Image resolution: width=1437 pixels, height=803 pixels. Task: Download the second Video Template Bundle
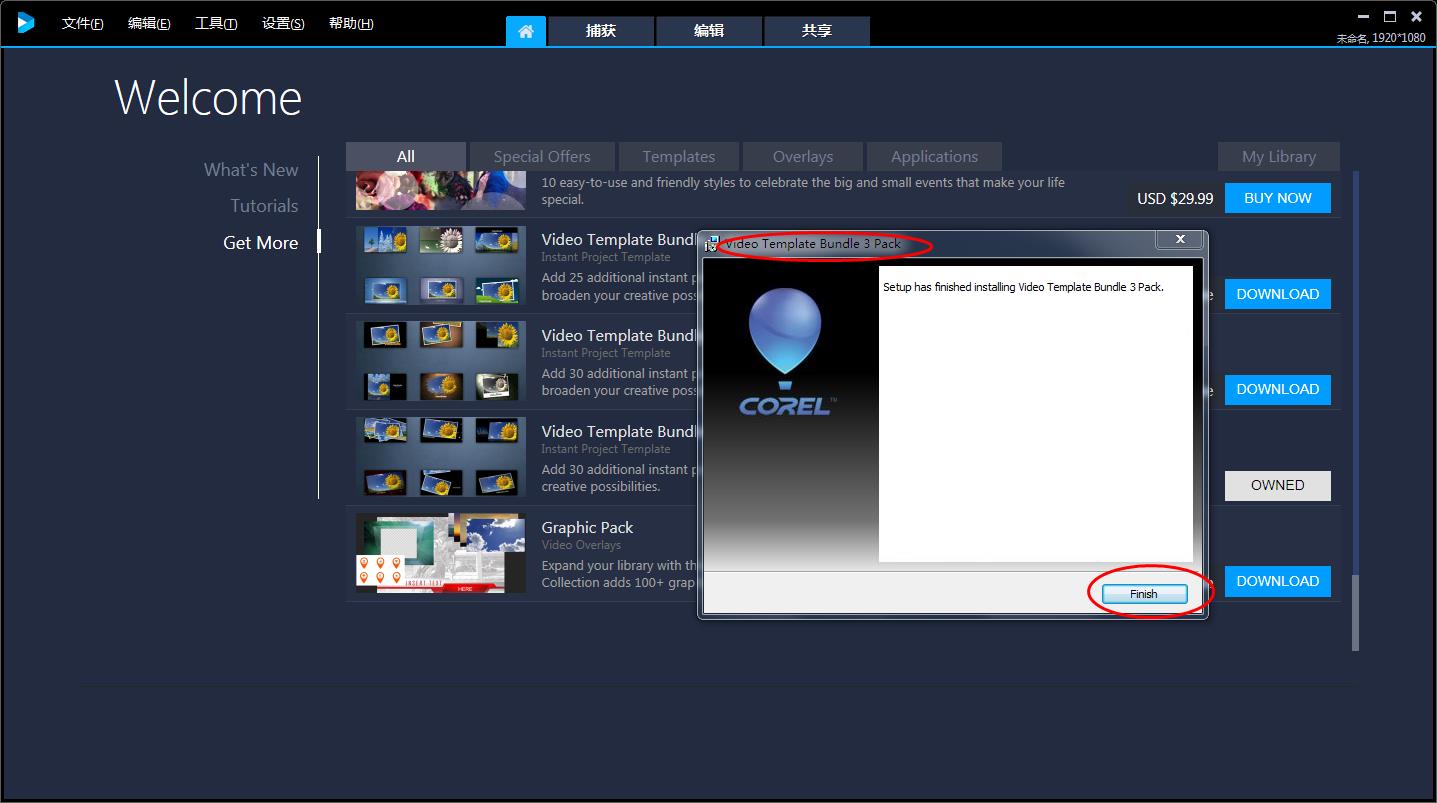1278,389
